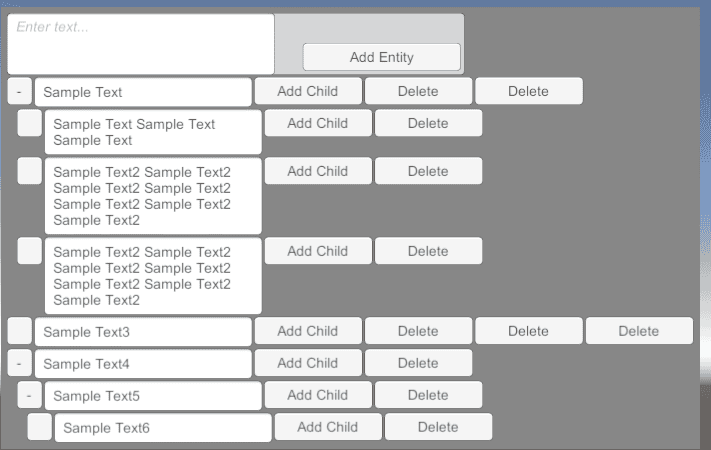
Task: Toggle box next to Sample Text Sample Text entry
Action: pyautogui.click(x=29, y=123)
